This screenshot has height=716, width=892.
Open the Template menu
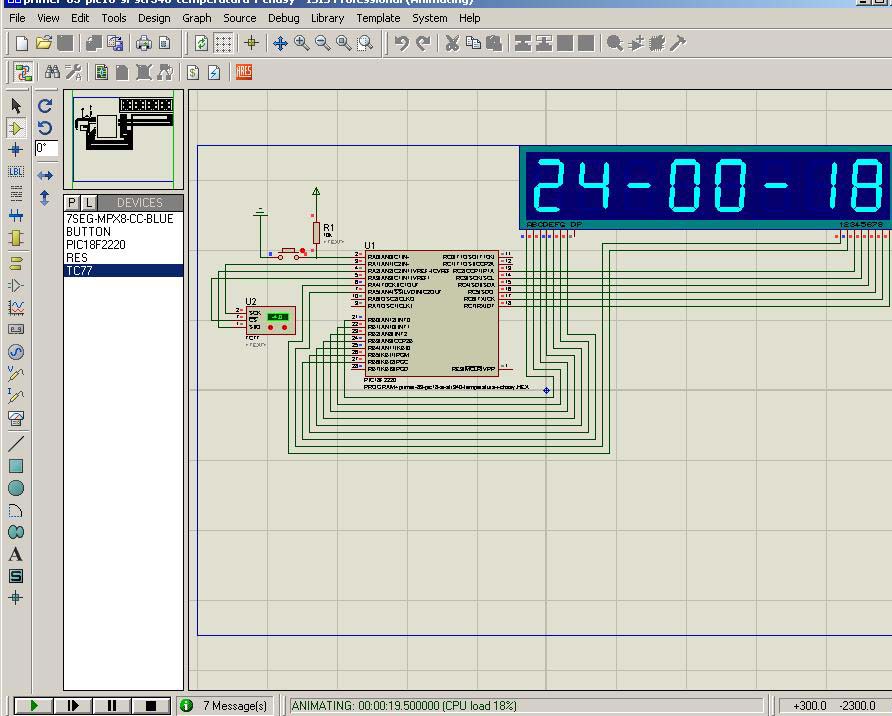coord(378,18)
